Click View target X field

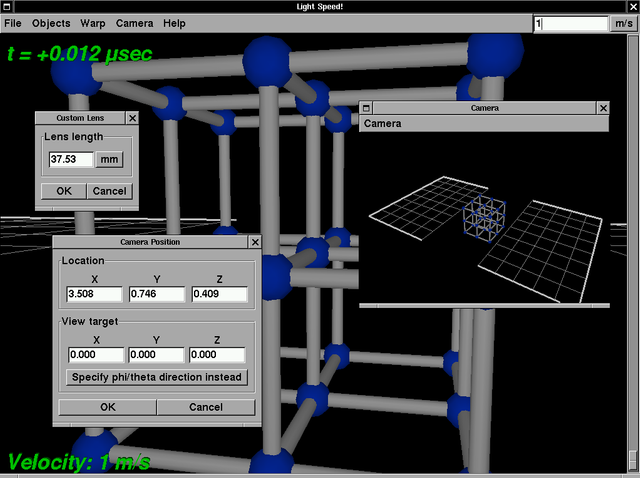pyautogui.click(x=96, y=354)
